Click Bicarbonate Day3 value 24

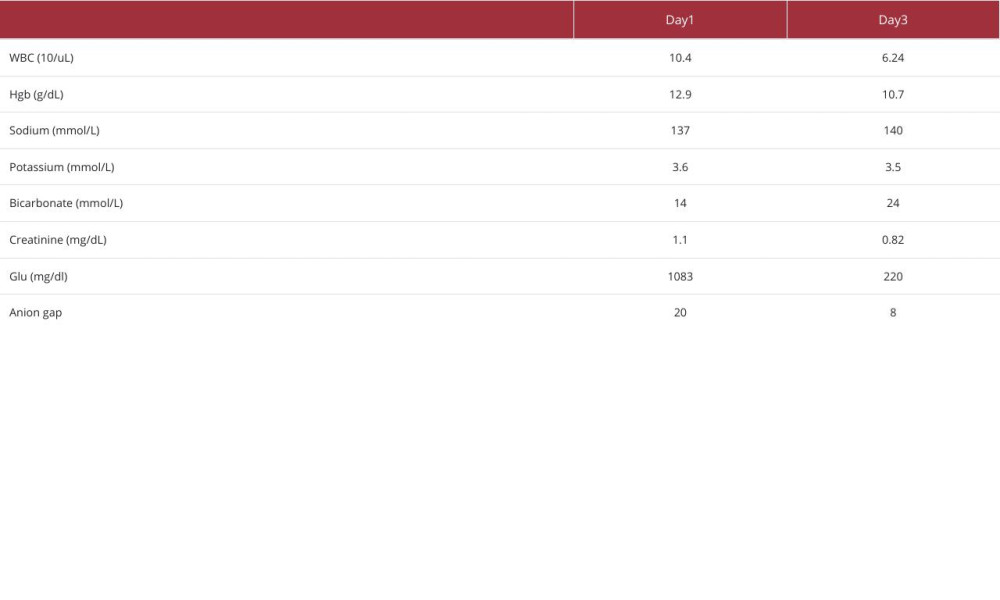(x=893, y=203)
